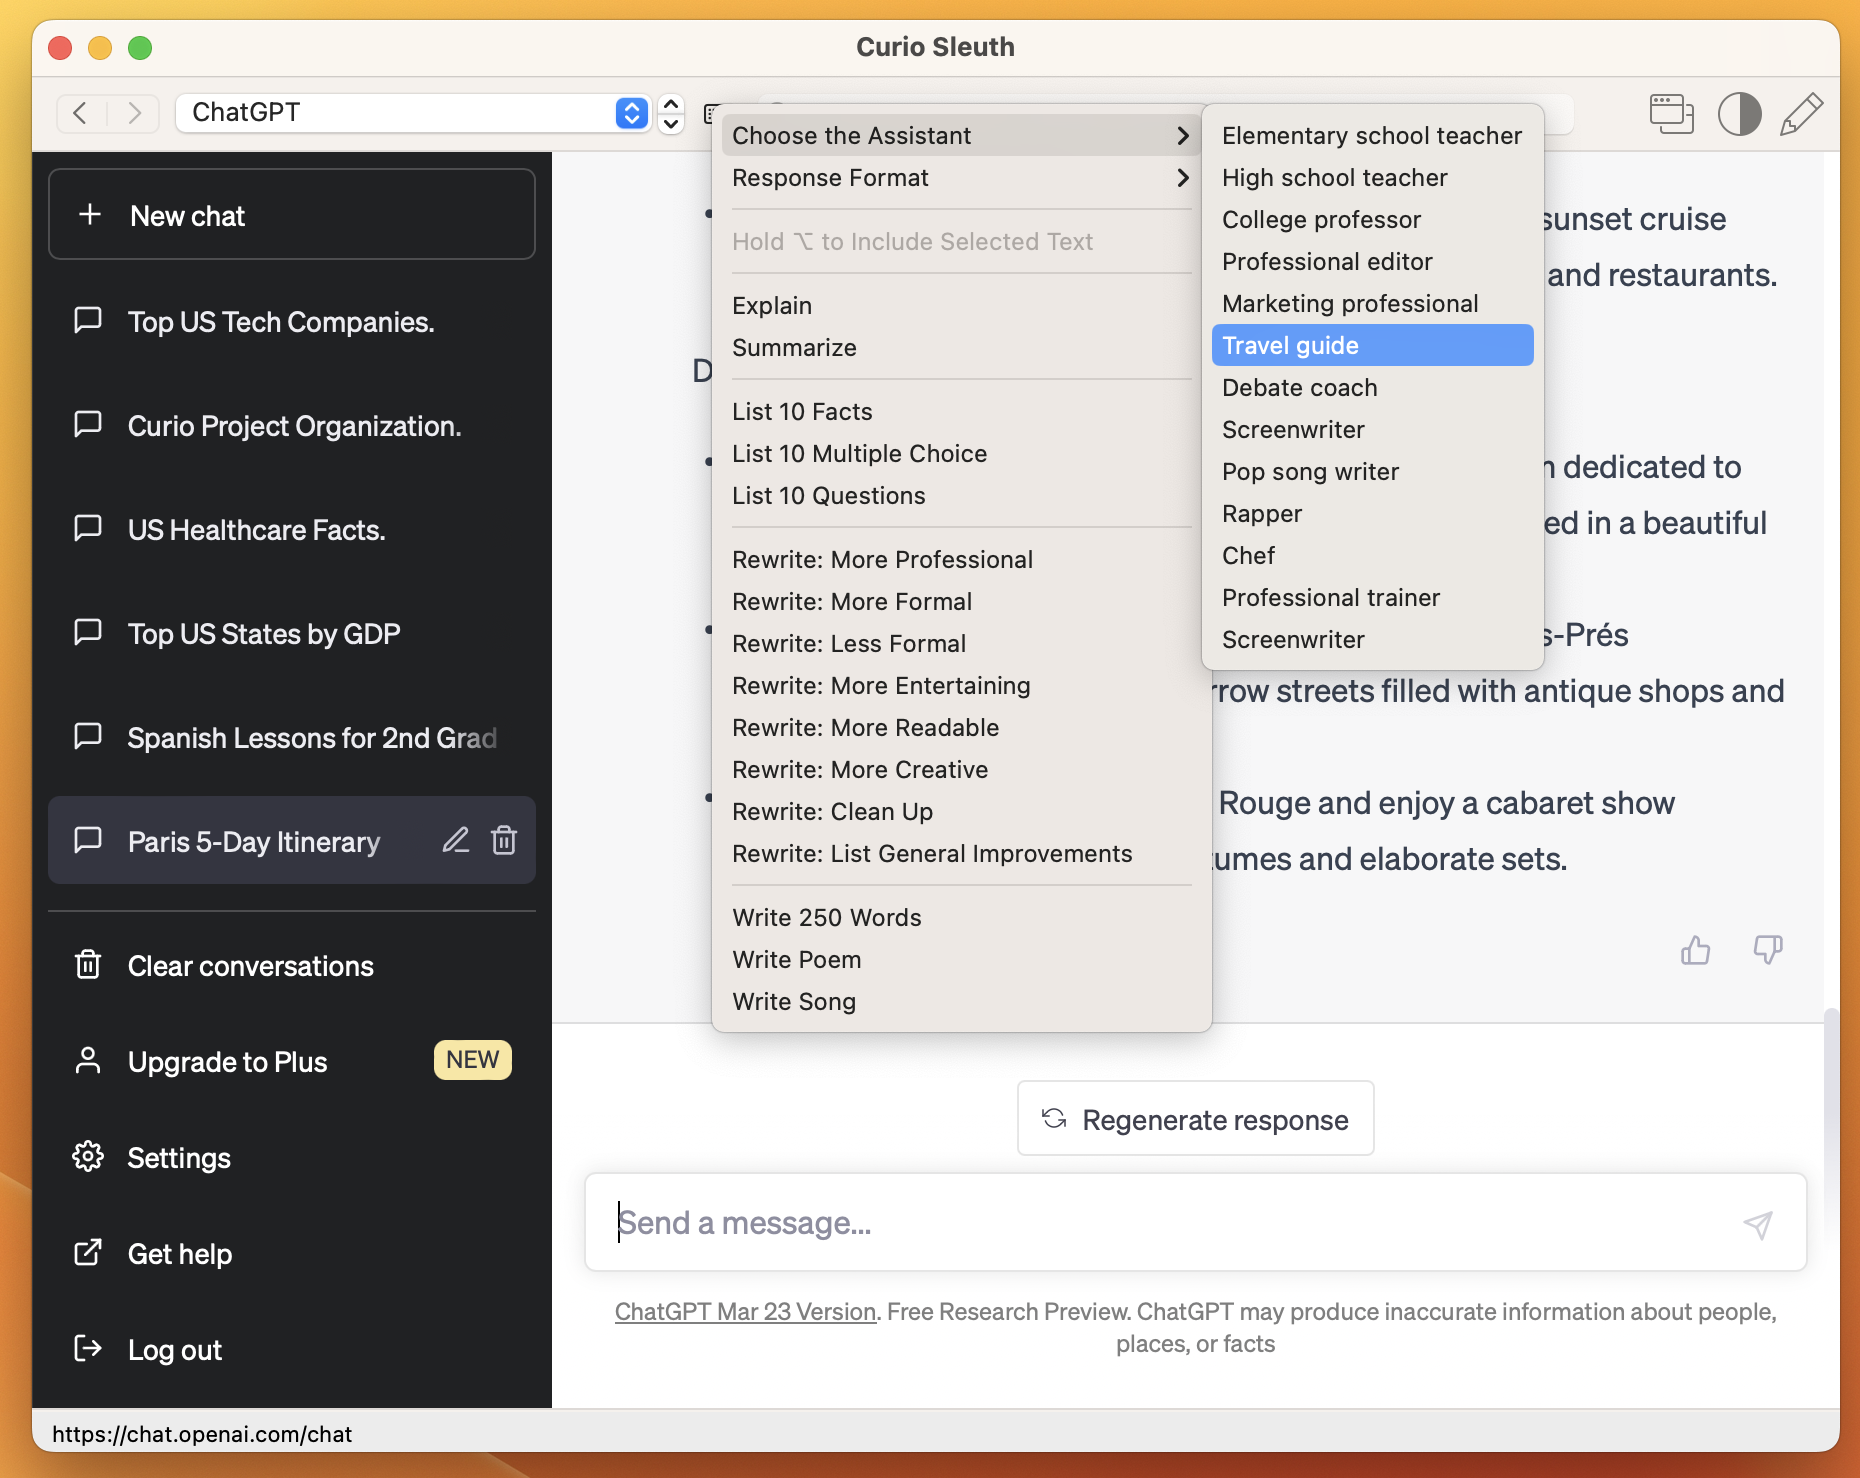The width and height of the screenshot is (1860, 1478).
Task: Open Settings via the gear icon
Action: click(88, 1157)
